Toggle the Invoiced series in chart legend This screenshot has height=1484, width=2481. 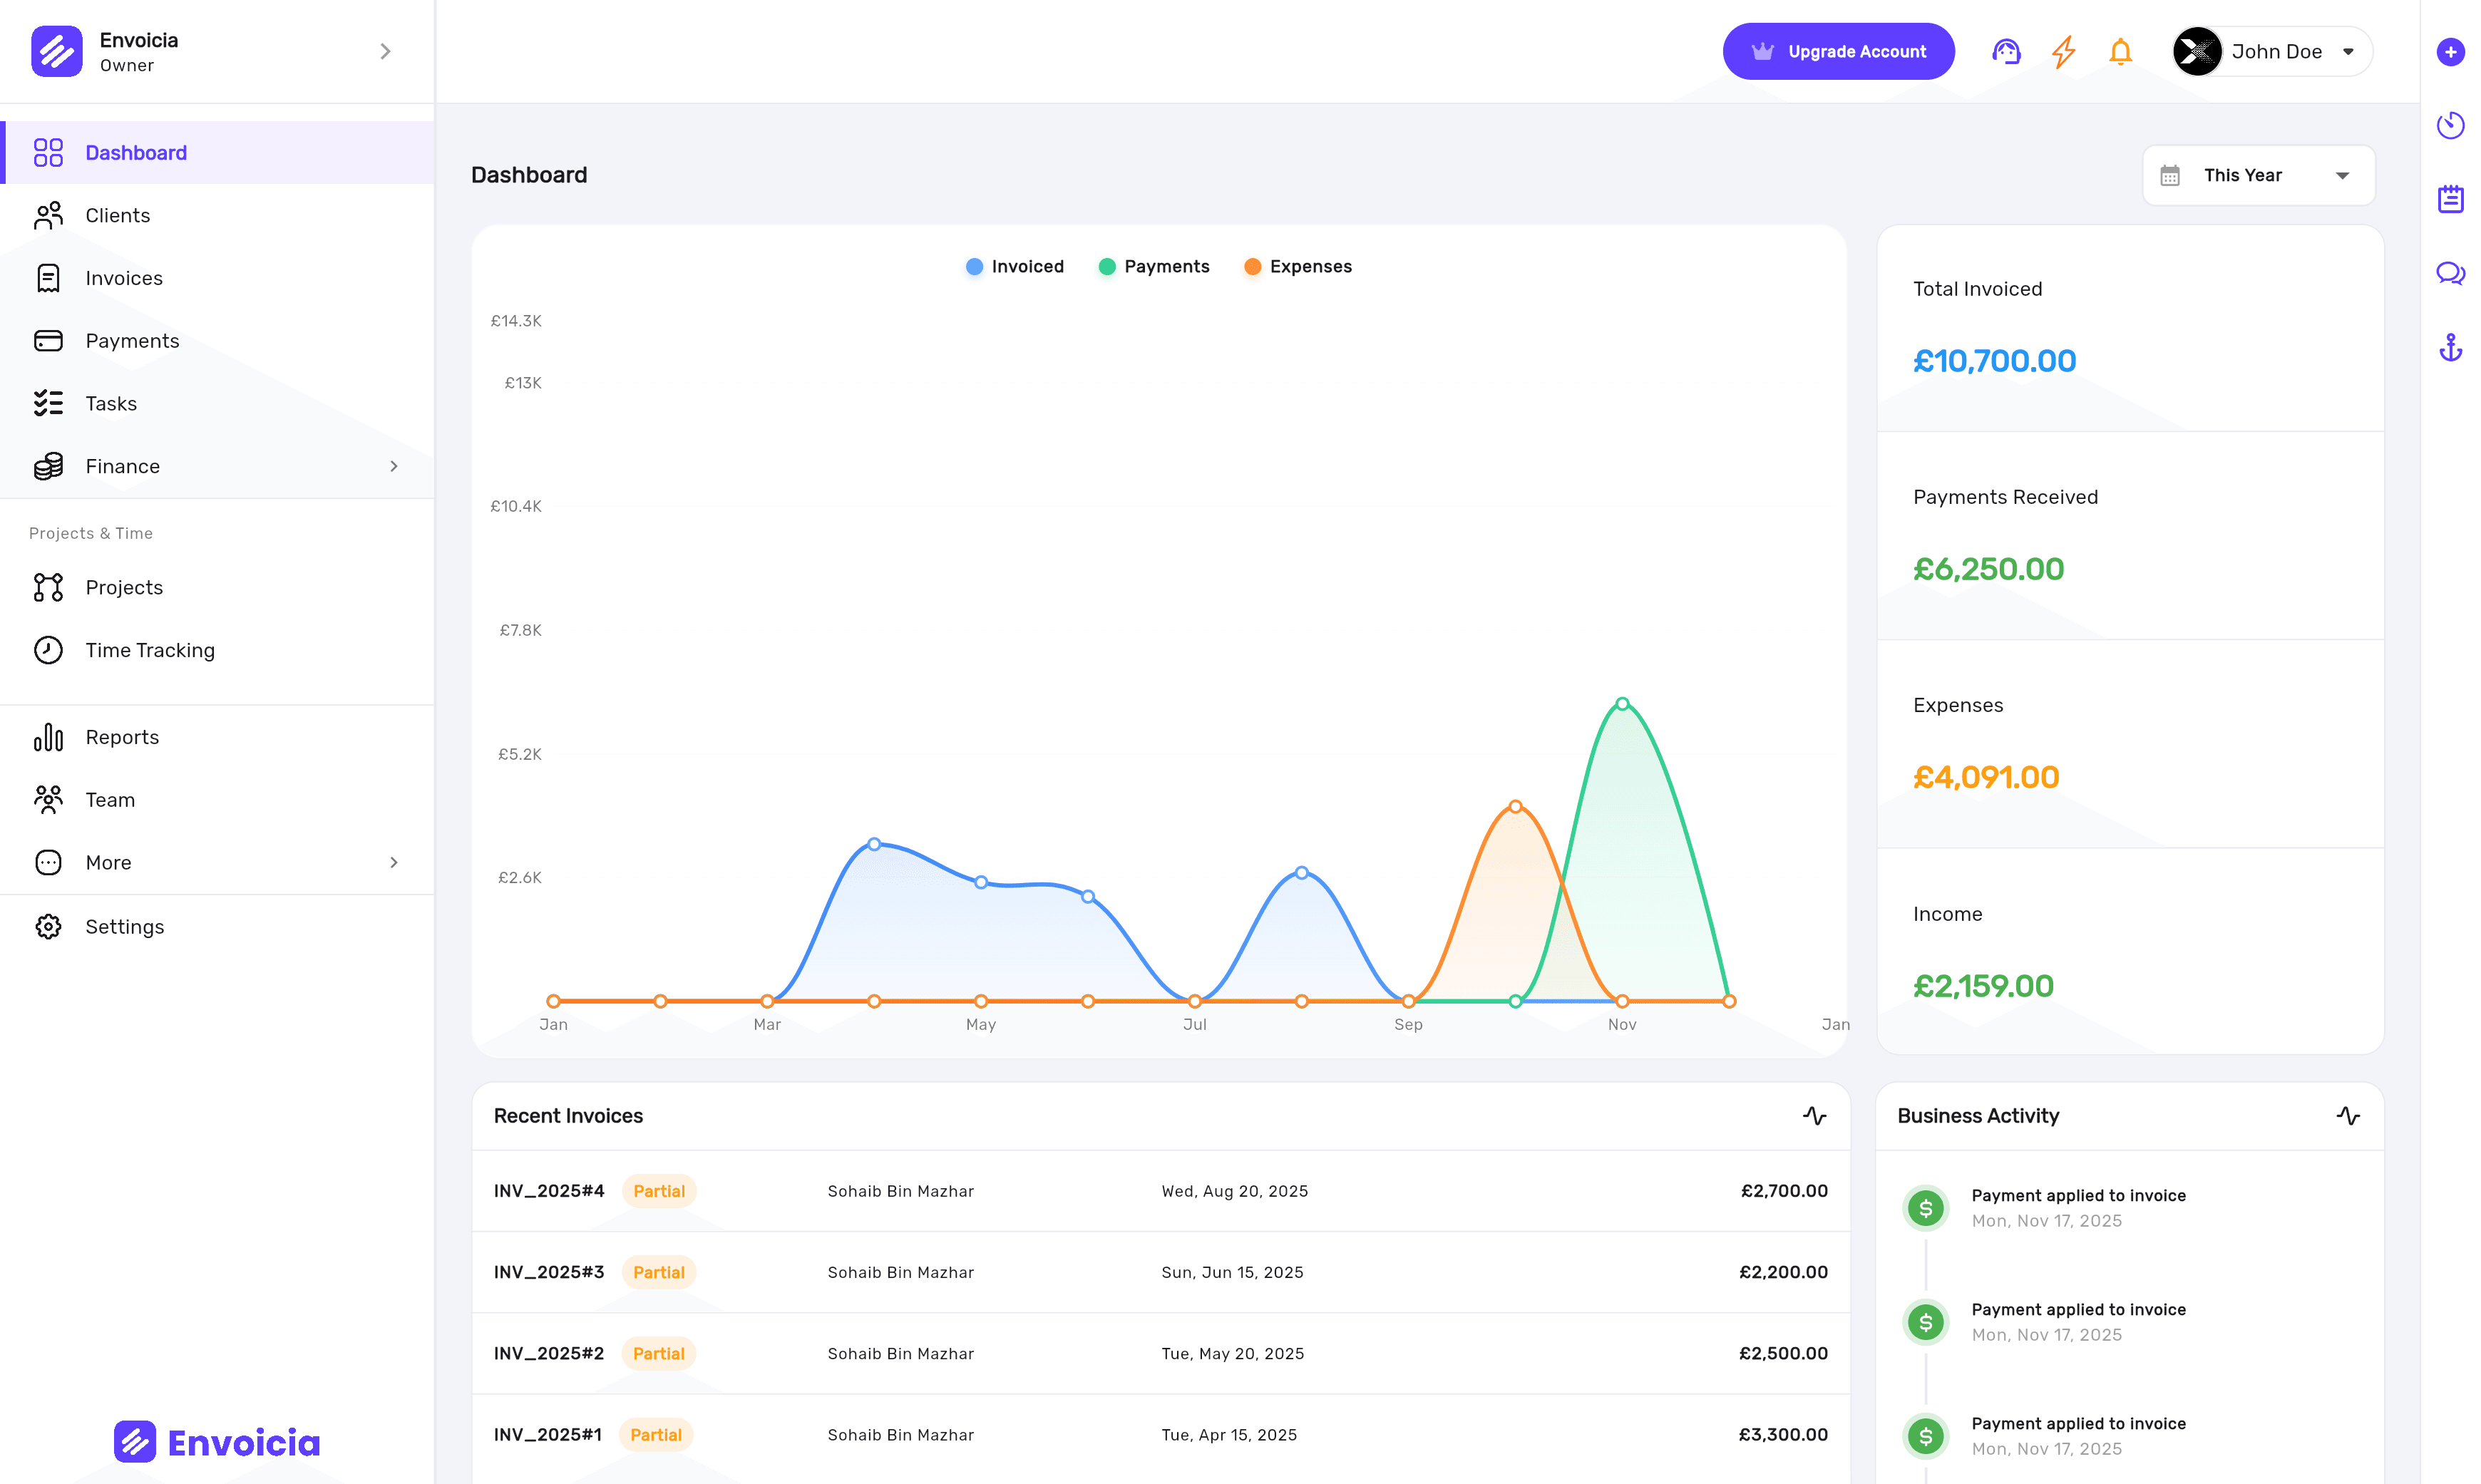(1014, 266)
